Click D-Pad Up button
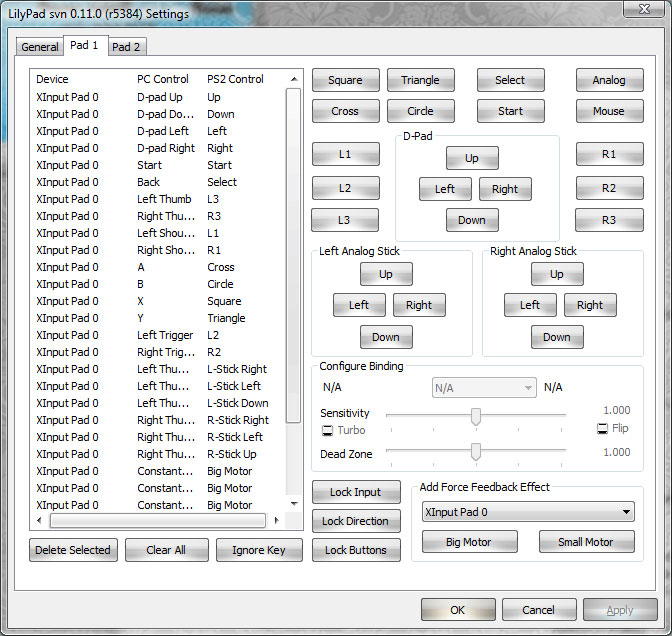The width and height of the screenshot is (672, 636). coord(472,158)
